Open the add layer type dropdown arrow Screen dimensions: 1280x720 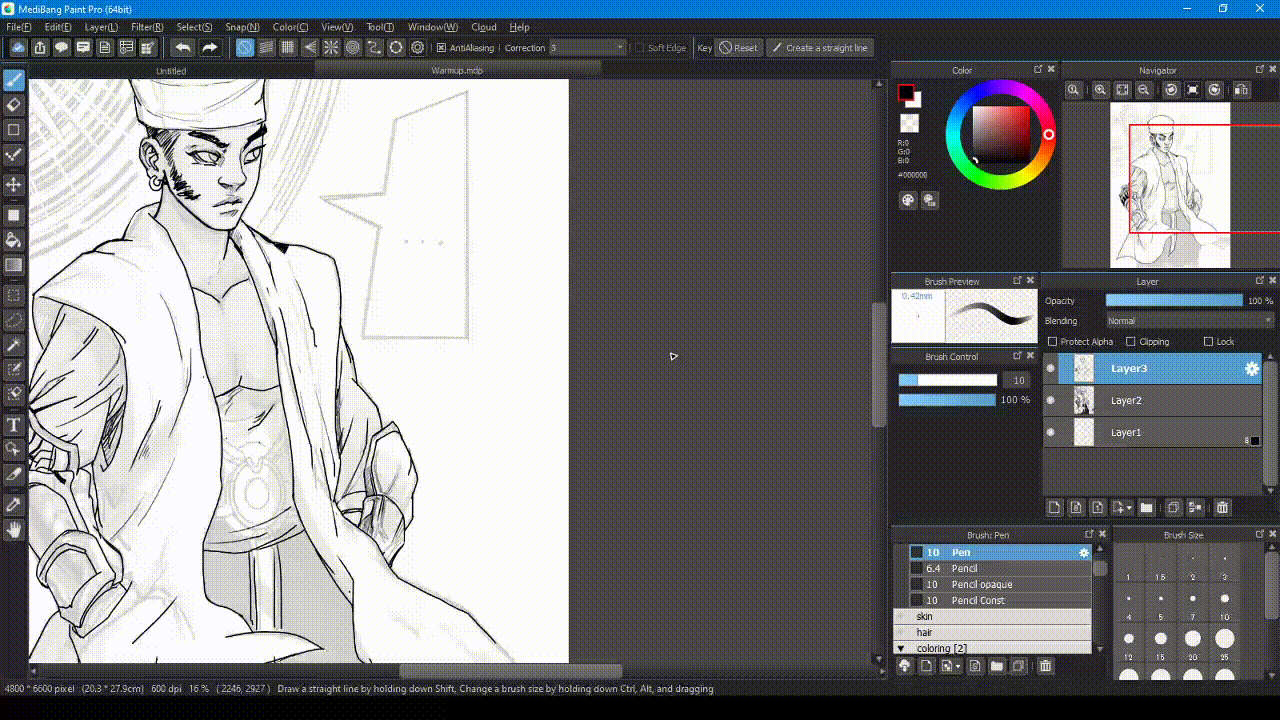[x=1128, y=507]
